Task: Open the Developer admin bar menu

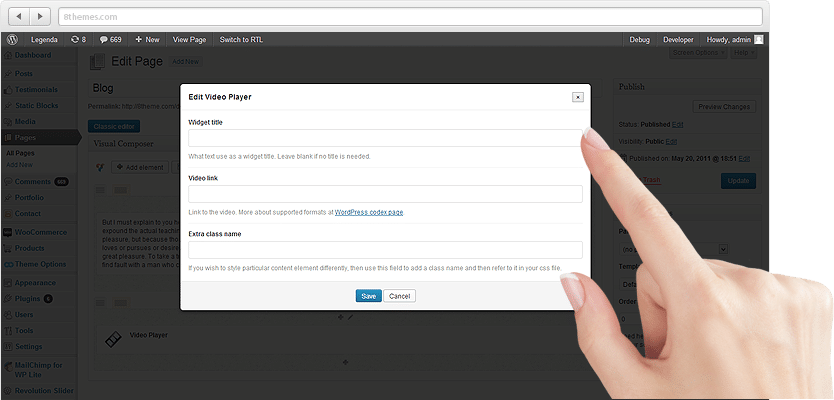Action: [x=678, y=39]
